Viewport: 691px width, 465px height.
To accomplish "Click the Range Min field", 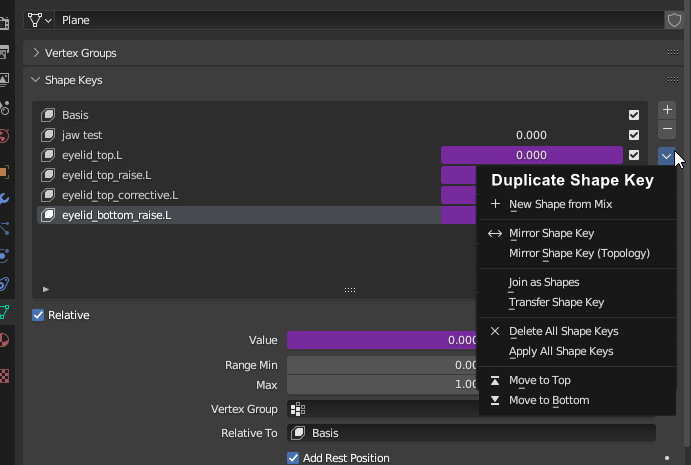I will (x=382, y=365).
